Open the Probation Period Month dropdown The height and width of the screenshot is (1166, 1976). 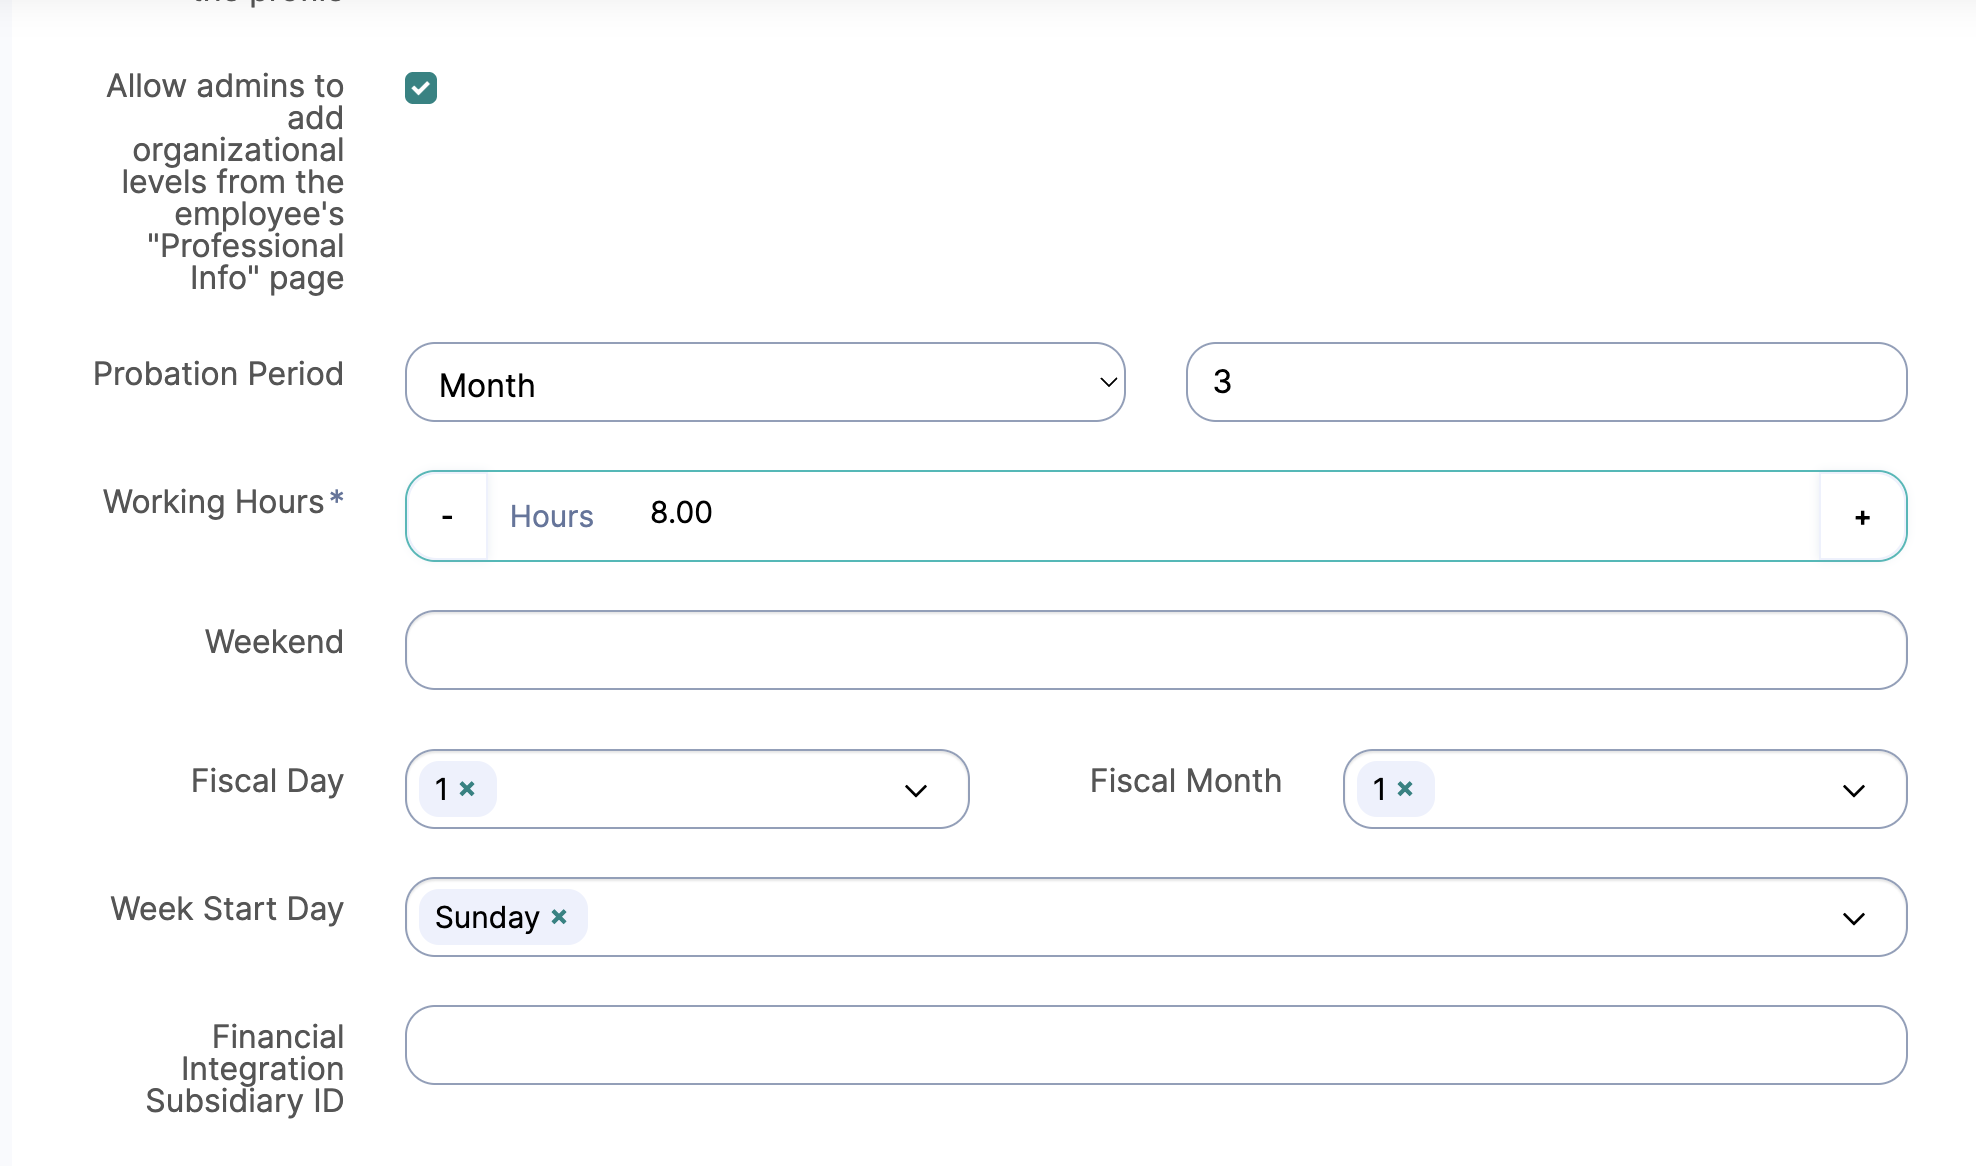(x=765, y=383)
